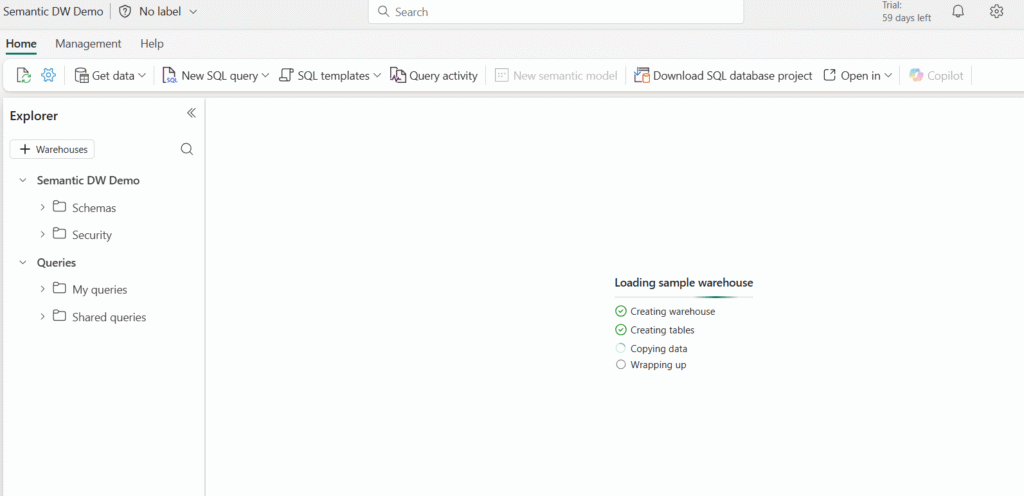Click the refresh icon in the toolbar
Image resolution: width=1024 pixels, height=496 pixels.
24,76
